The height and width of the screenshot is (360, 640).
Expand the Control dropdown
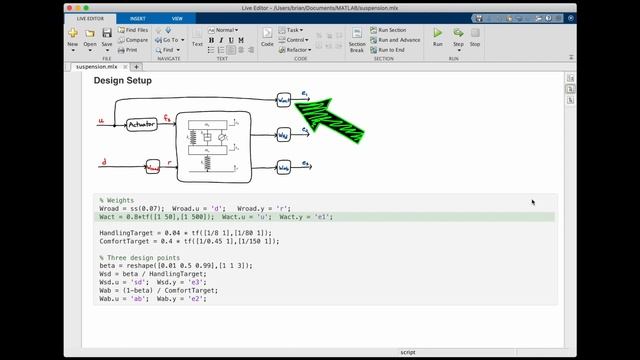click(307, 40)
